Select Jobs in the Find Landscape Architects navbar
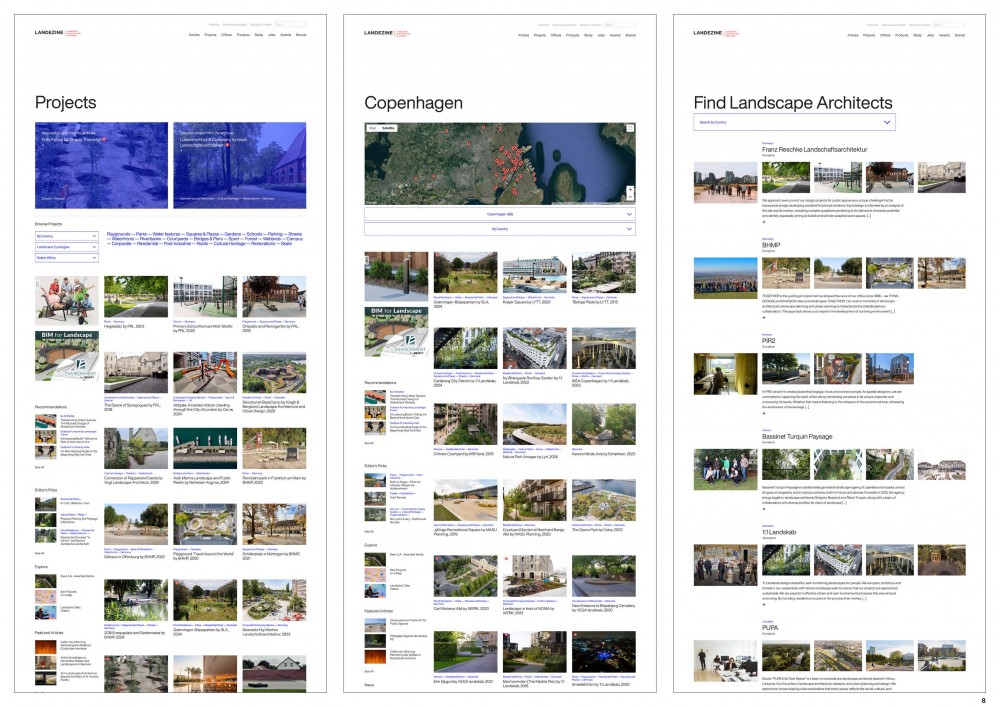 (930, 35)
